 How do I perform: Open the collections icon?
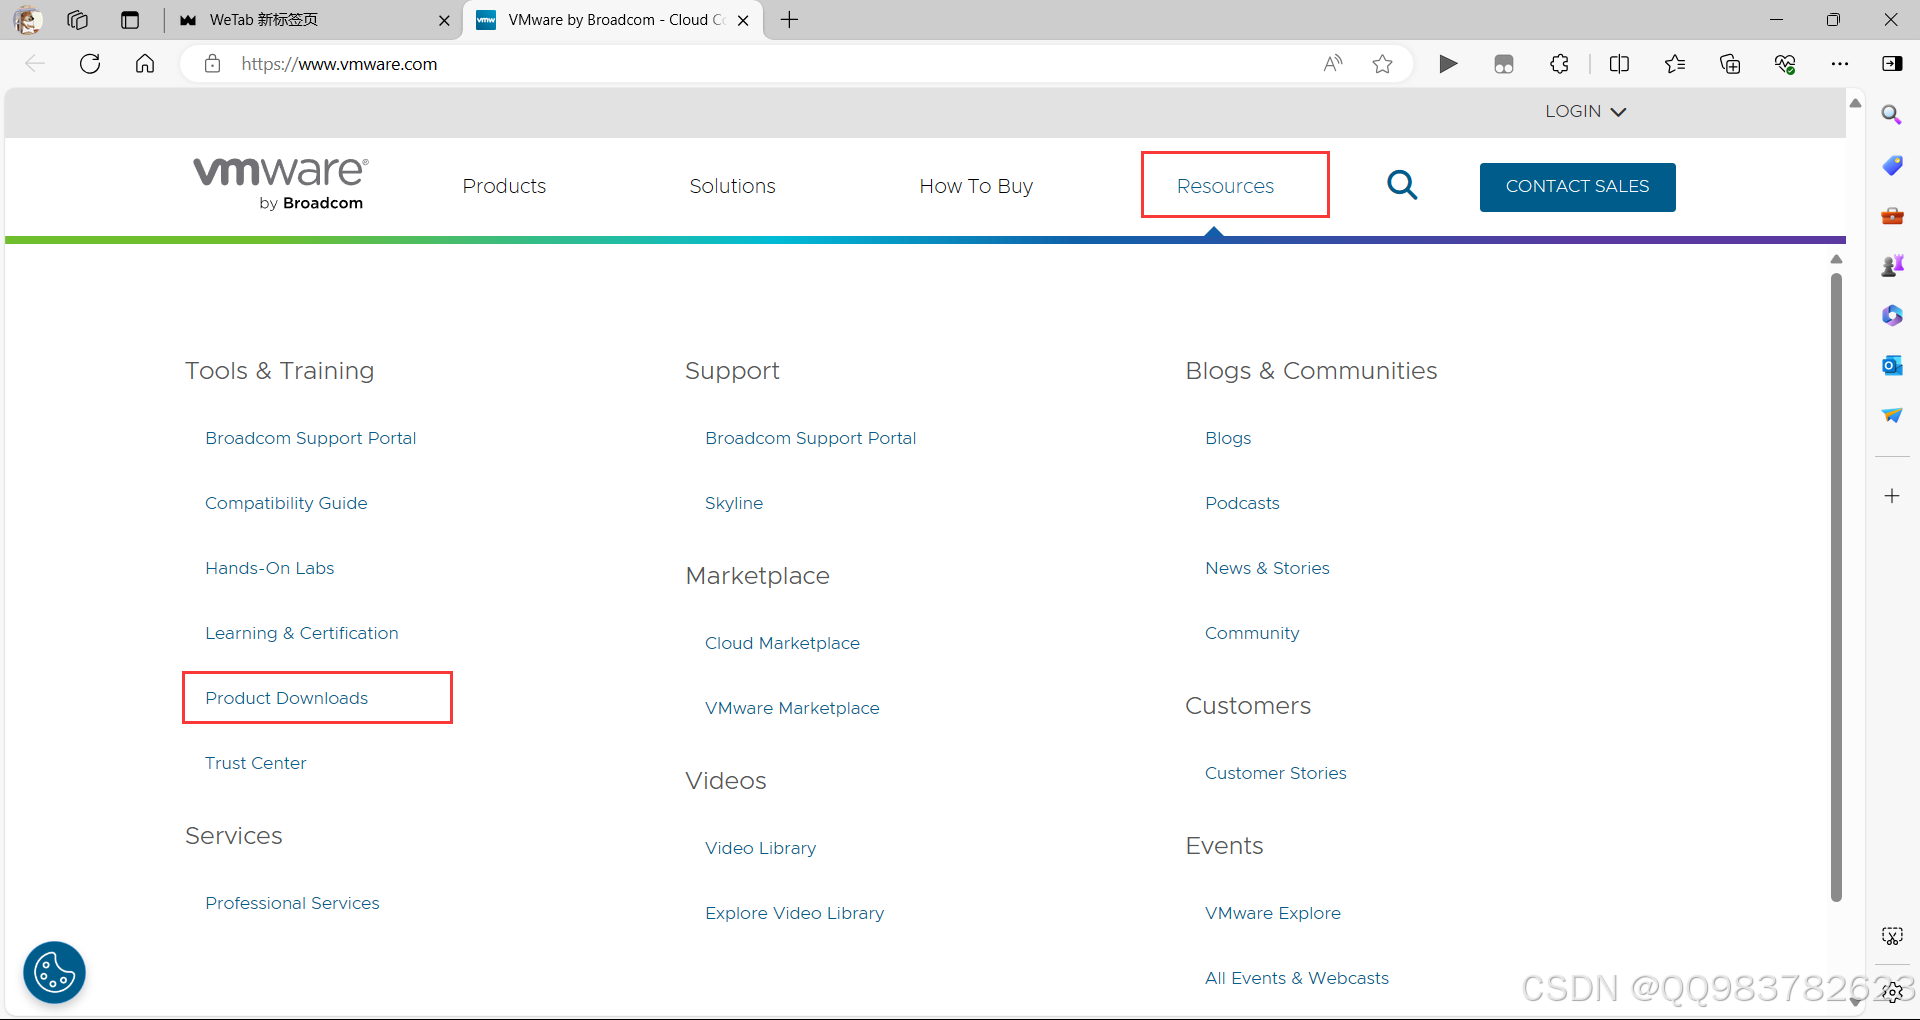1730,64
